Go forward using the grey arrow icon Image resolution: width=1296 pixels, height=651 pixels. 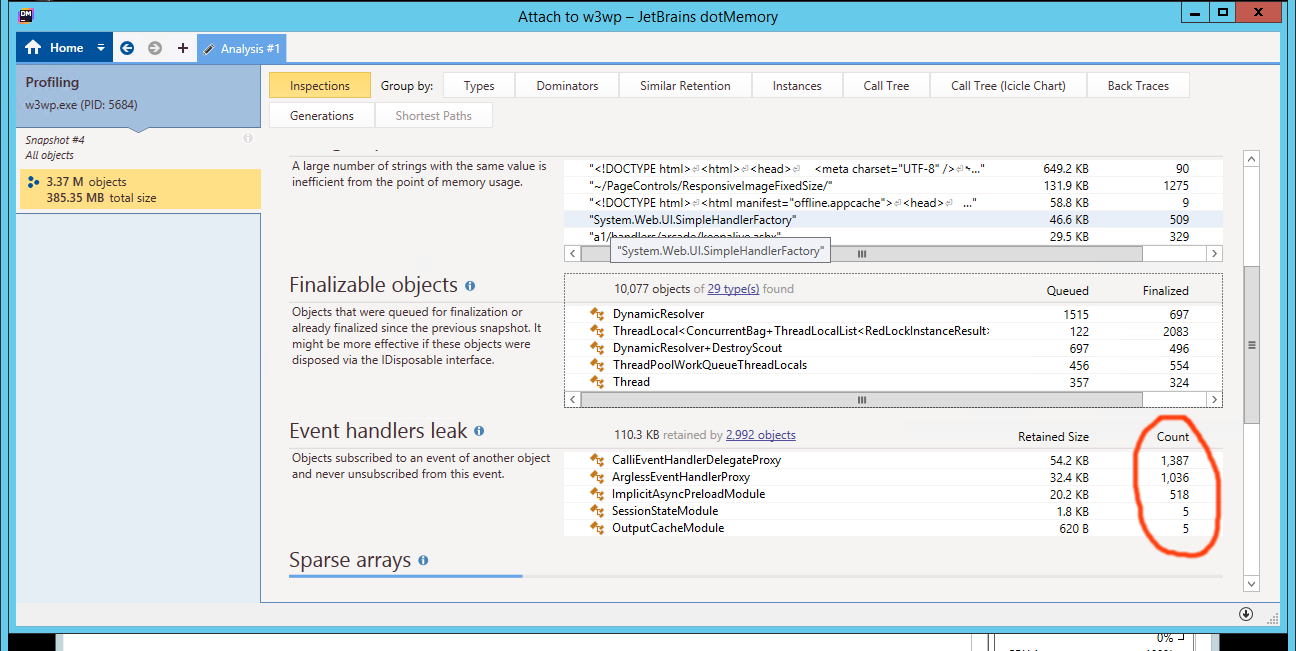(x=155, y=48)
